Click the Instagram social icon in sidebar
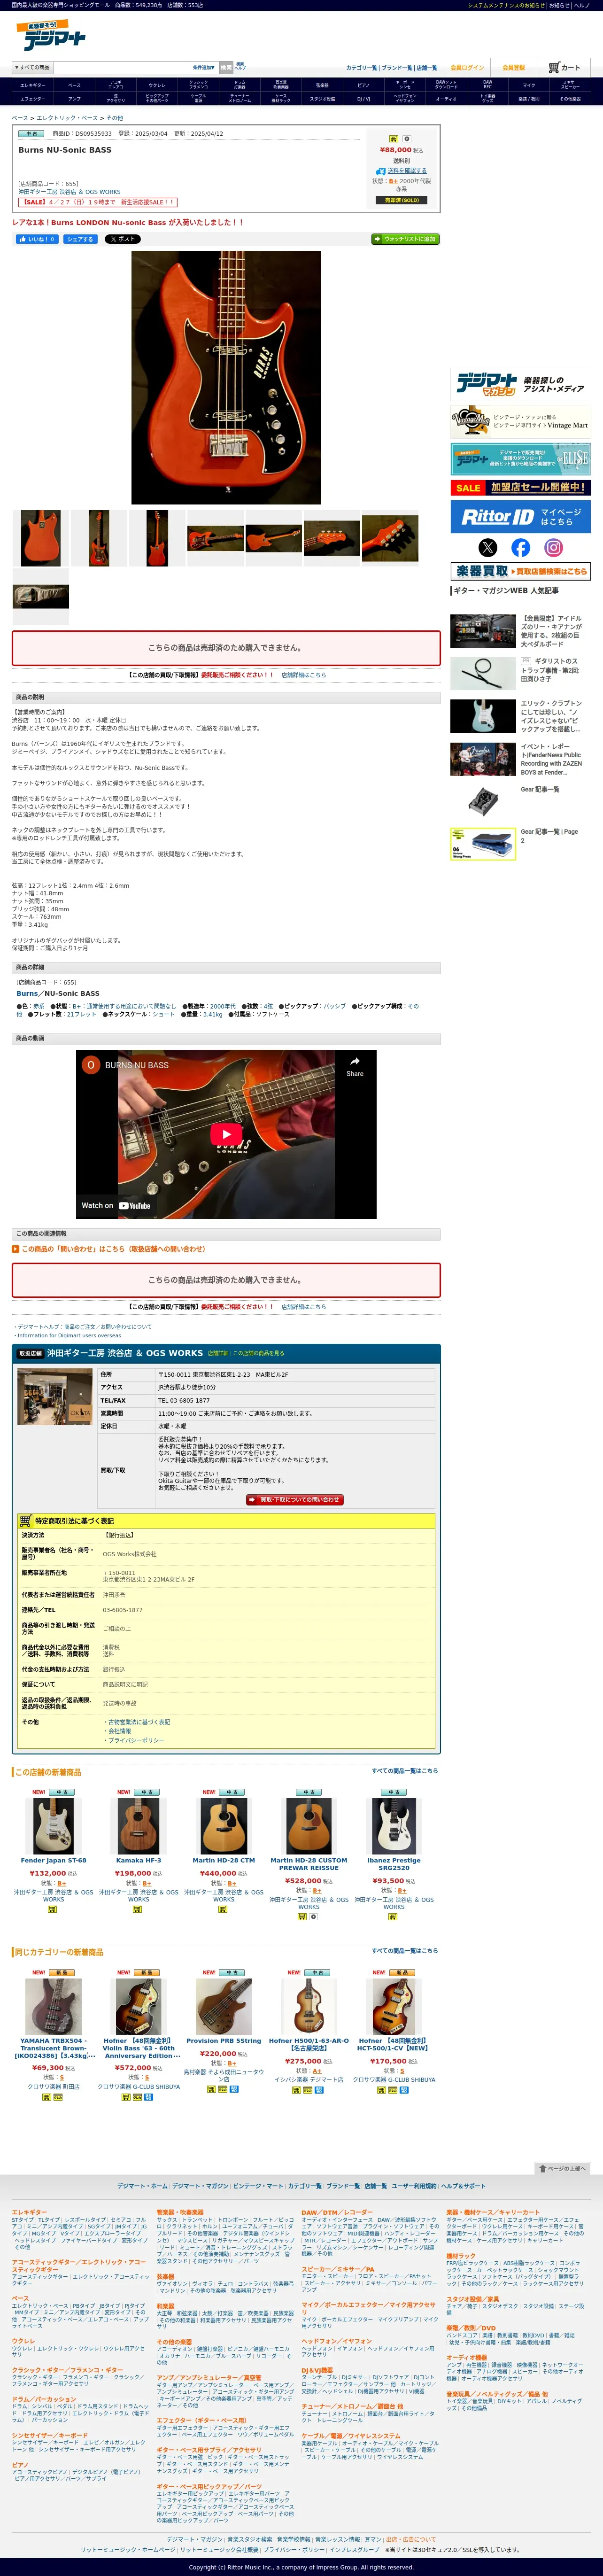 (553, 547)
